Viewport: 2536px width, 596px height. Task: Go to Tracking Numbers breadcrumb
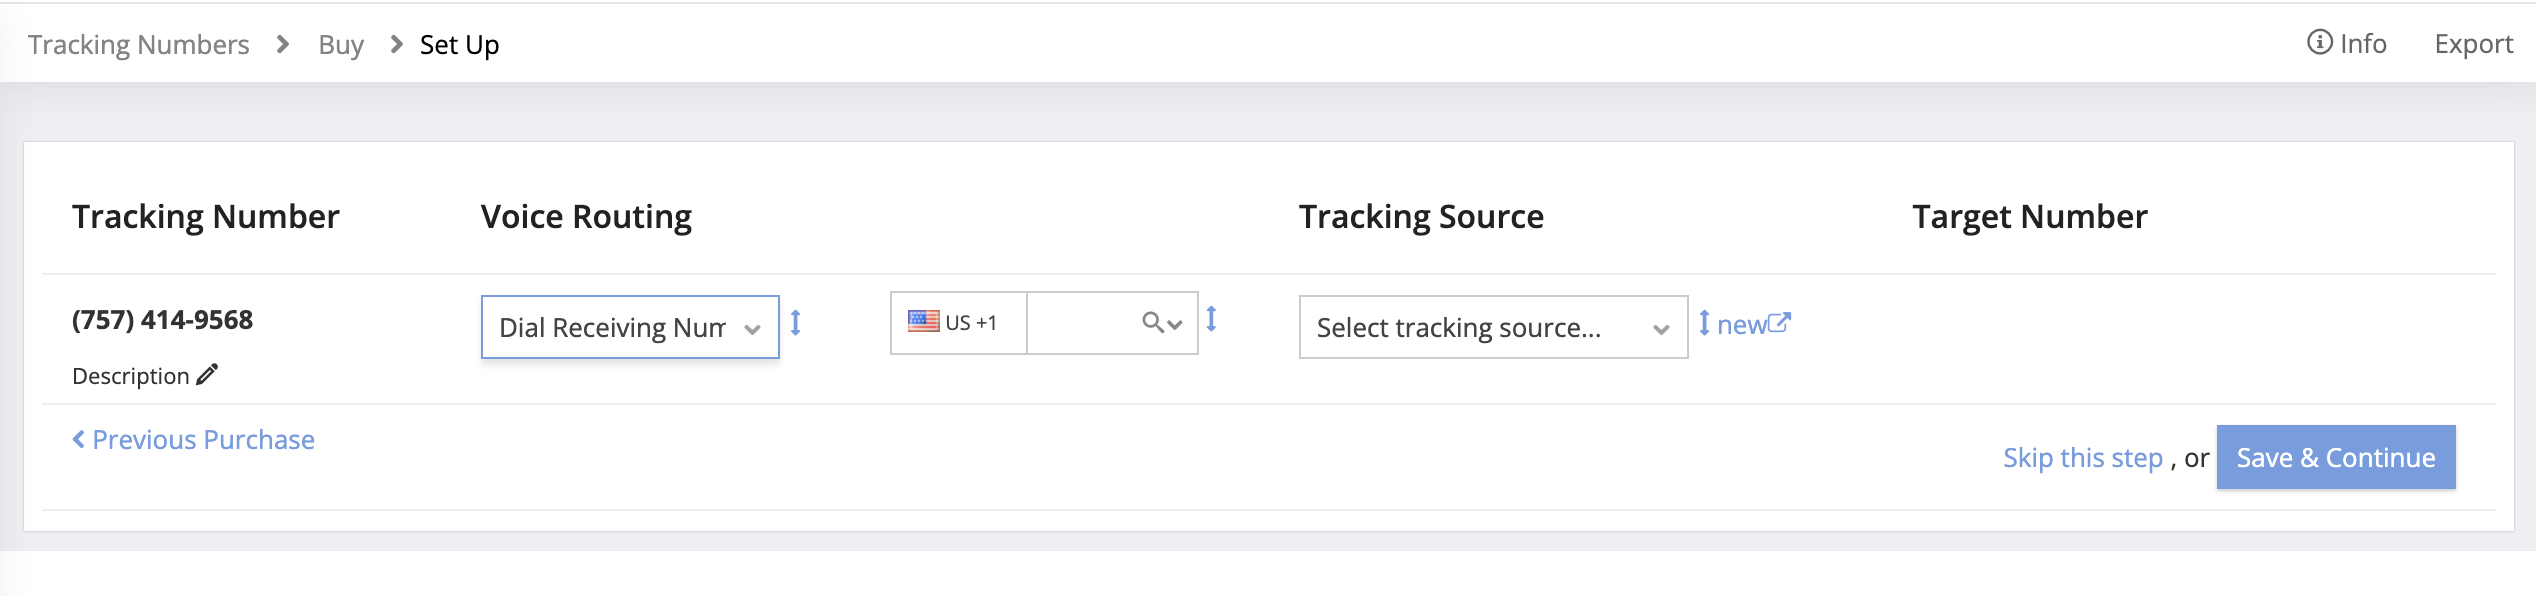138,45
